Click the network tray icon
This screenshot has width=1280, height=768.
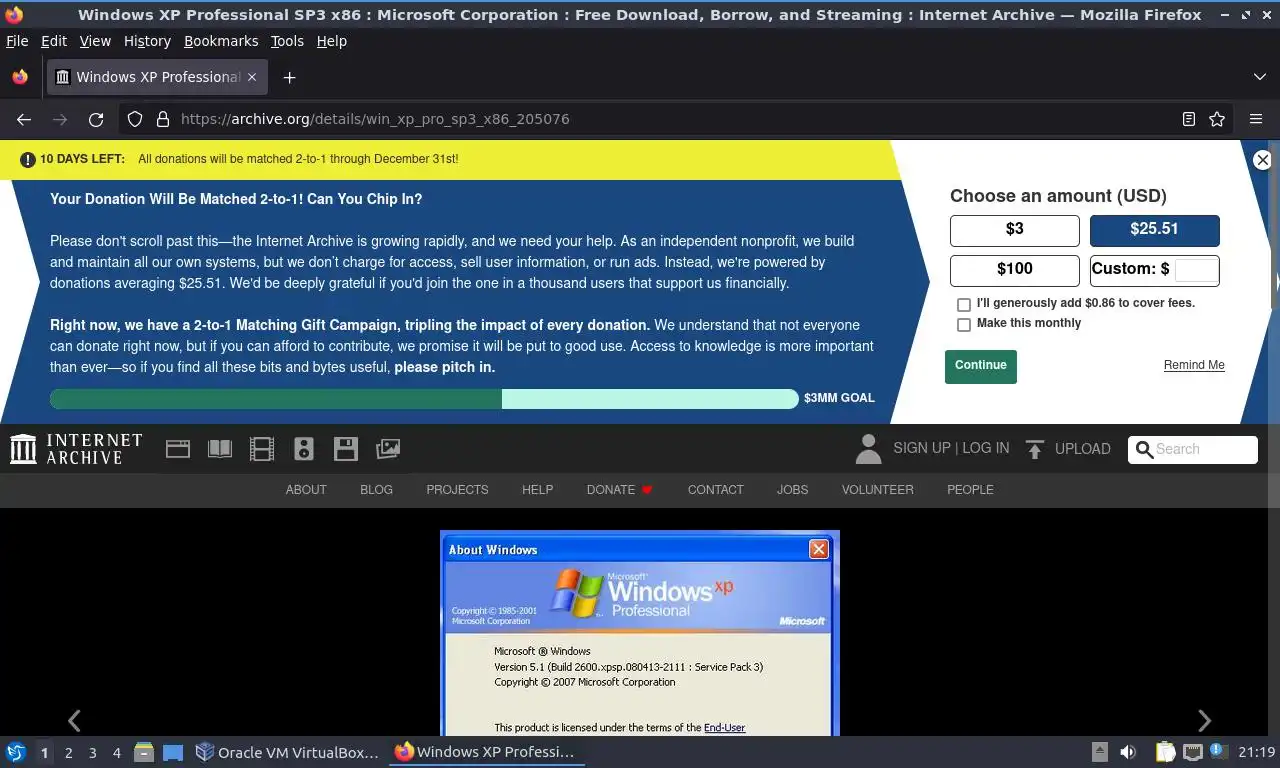pyautogui.click(x=1192, y=752)
